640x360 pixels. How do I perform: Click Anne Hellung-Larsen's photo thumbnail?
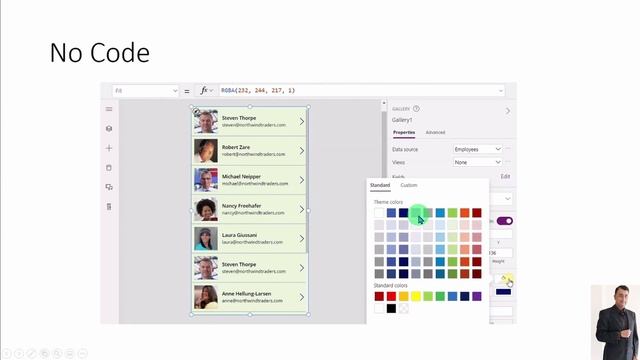point(206,297)
